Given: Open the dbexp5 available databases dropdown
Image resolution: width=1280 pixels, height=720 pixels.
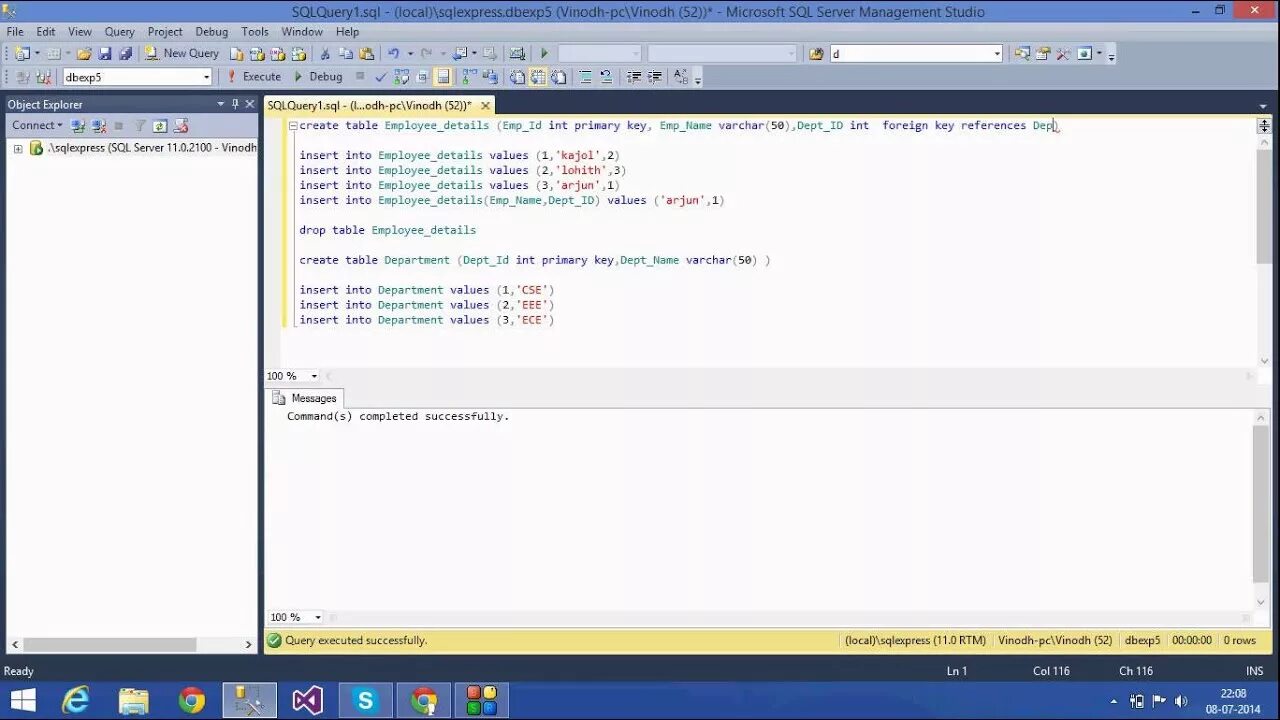Looking at the screenshot, I should point(206,77).
